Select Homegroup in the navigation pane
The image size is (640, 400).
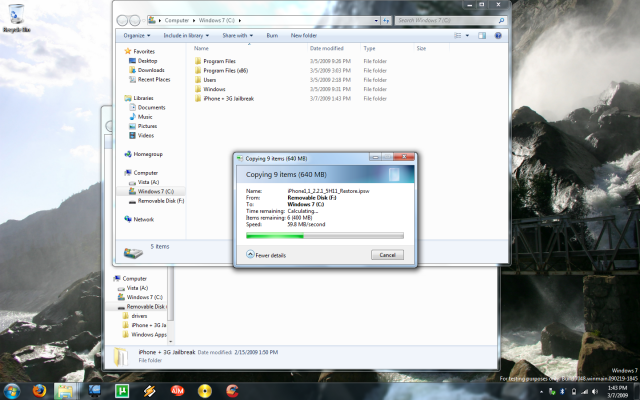143,154
